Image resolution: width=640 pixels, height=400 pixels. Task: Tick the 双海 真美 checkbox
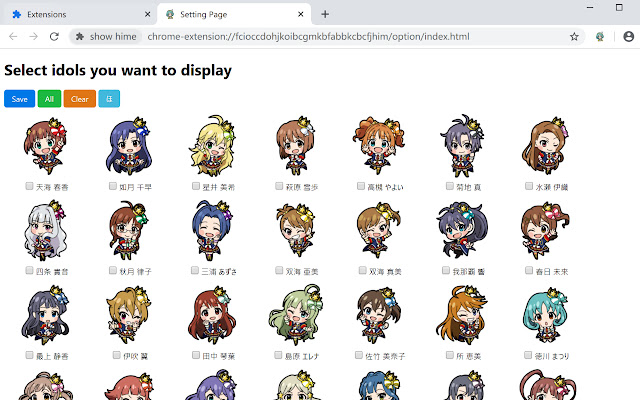coord(362,270)
